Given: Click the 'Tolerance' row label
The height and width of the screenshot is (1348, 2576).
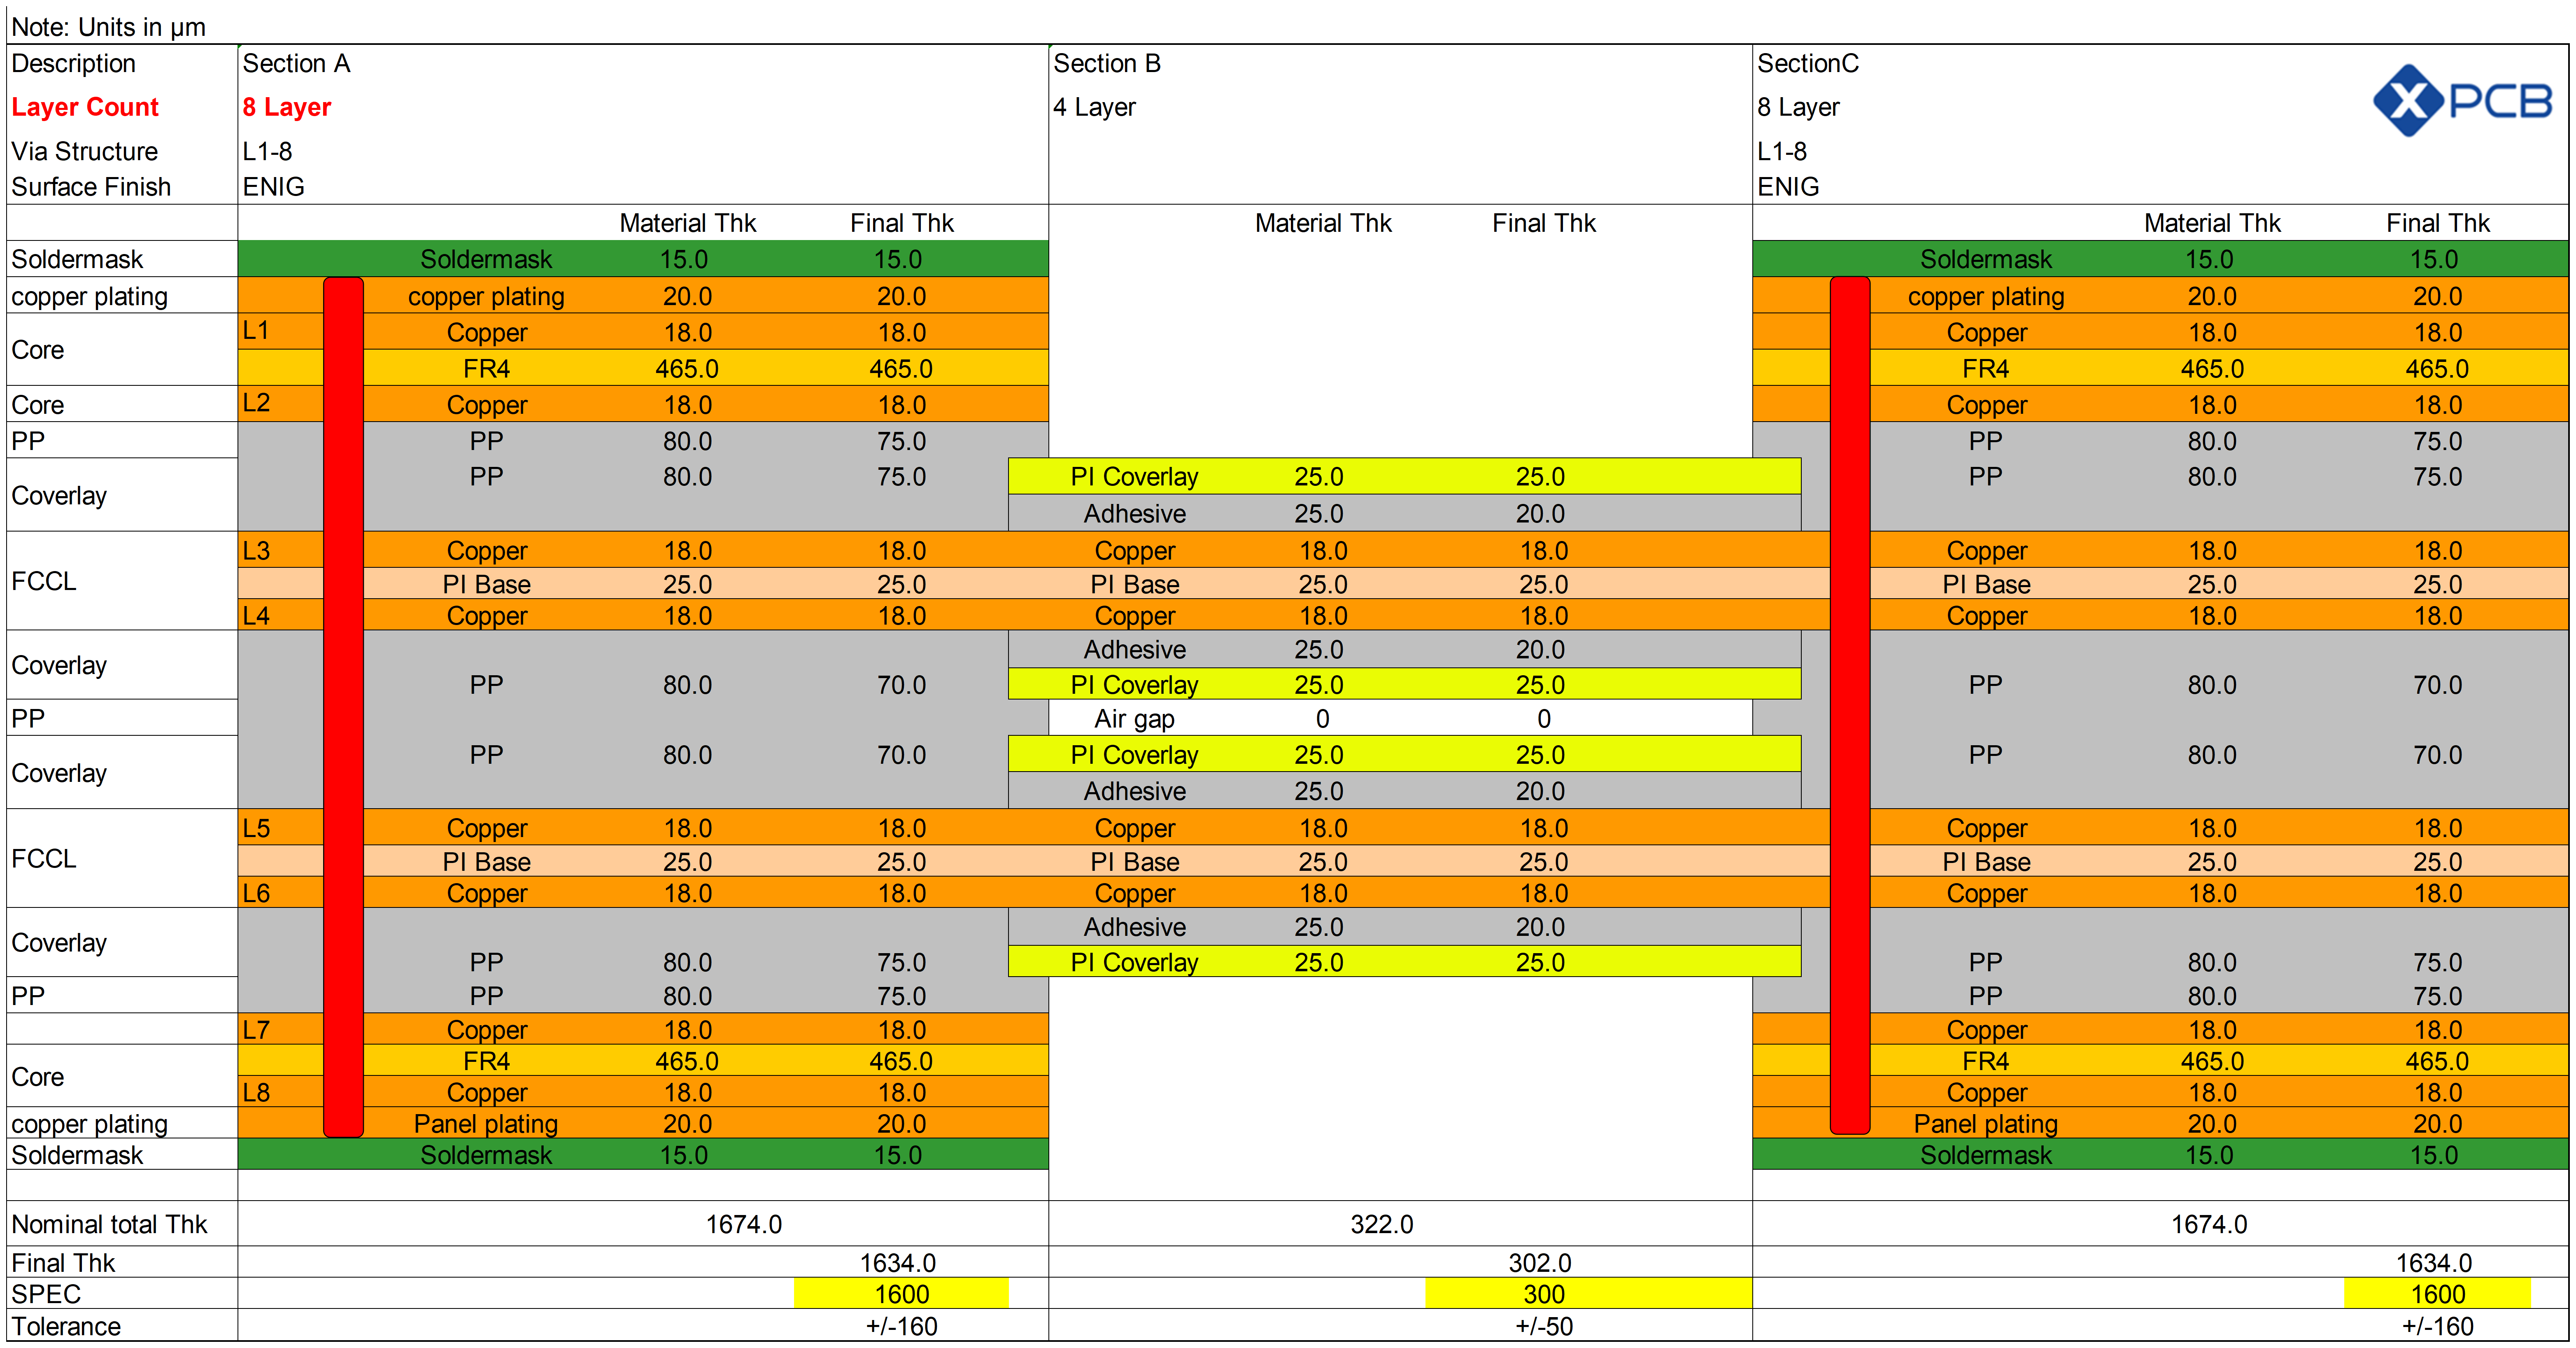Looking at the screenshot, I should [x=66, y=1326].
